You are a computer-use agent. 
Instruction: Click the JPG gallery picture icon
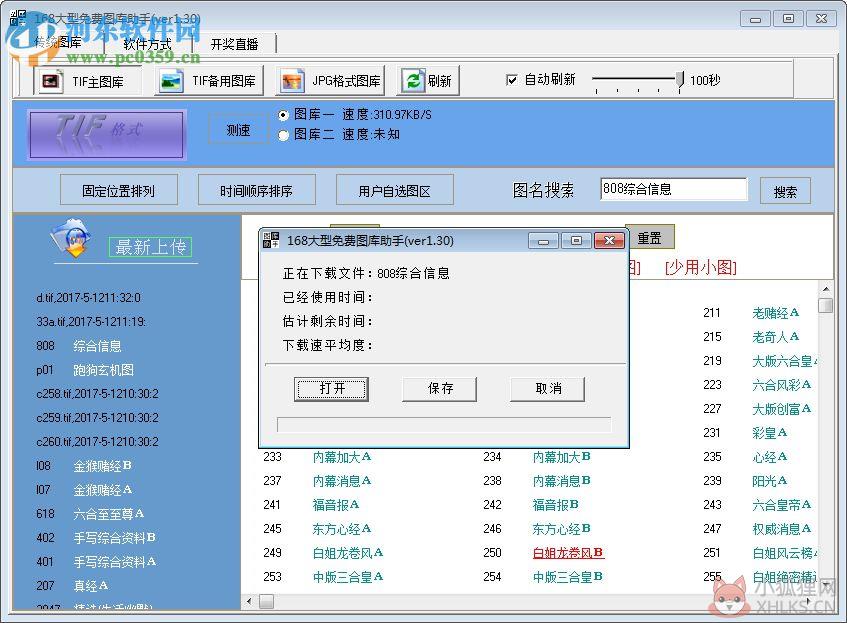(292, 81)
